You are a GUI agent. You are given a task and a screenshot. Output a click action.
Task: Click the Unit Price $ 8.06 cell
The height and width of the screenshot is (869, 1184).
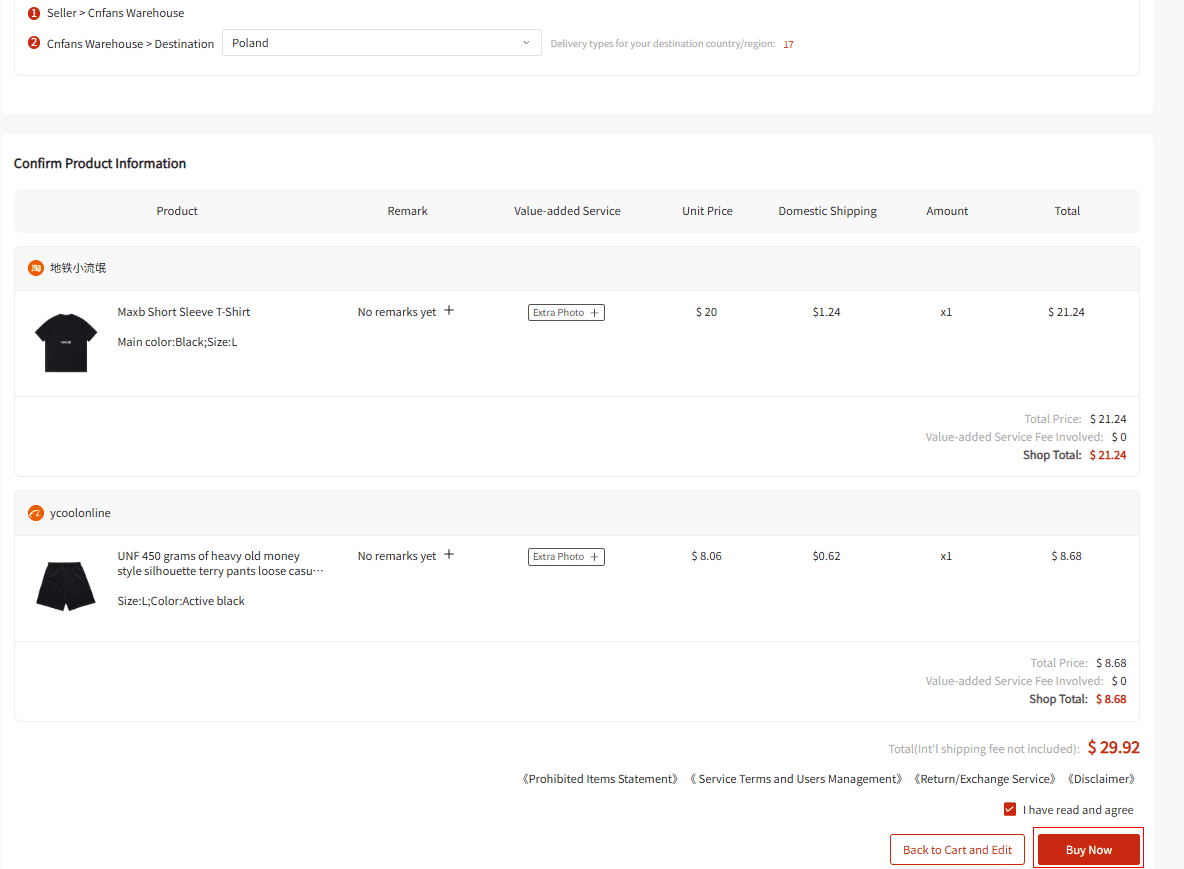[x=706, y=556]
